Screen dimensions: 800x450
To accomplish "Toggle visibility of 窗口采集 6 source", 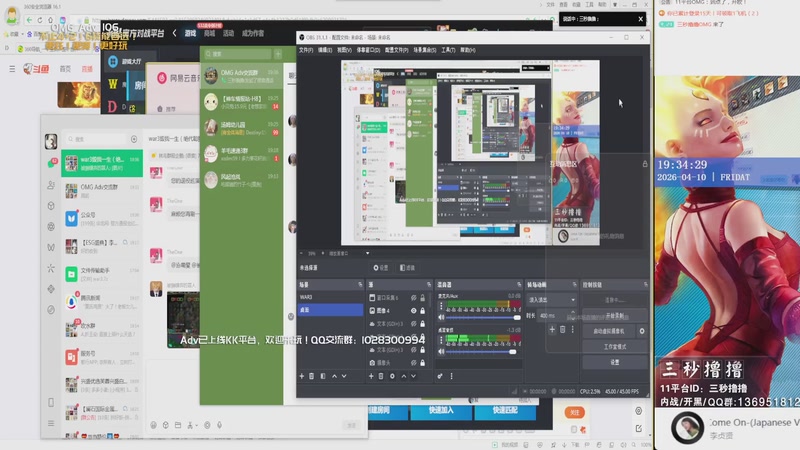I will (x=414, y=297).
